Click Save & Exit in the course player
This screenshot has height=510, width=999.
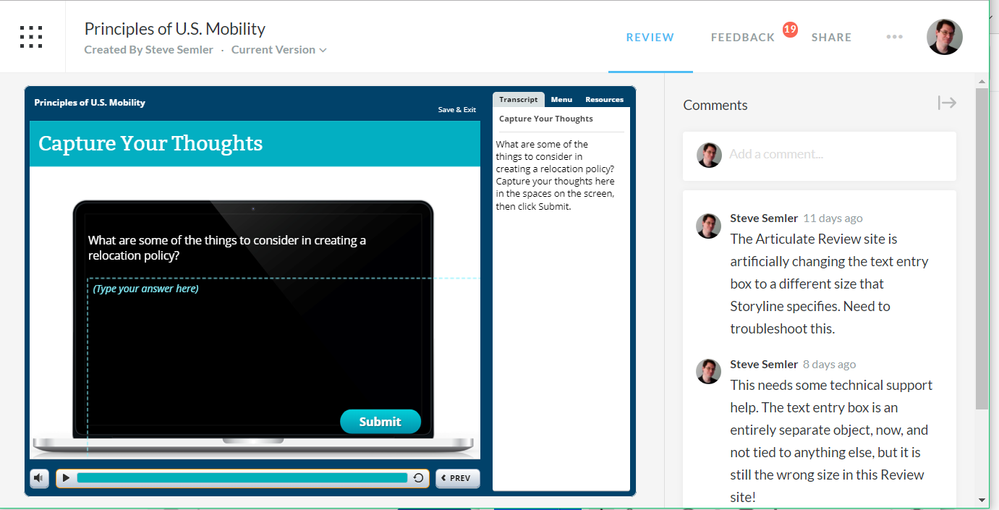click(457, 110)
